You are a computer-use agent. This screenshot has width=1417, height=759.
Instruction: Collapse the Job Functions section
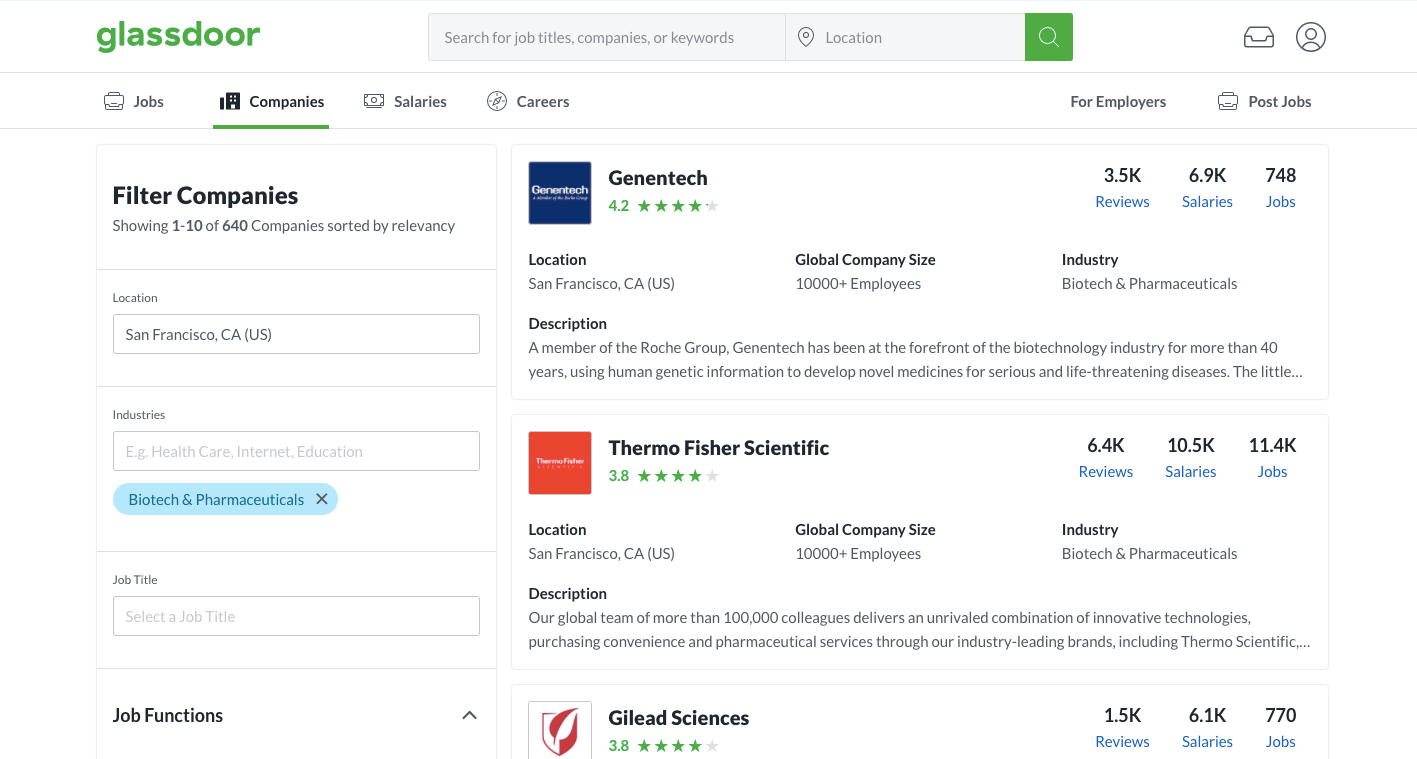coord(469,715)
